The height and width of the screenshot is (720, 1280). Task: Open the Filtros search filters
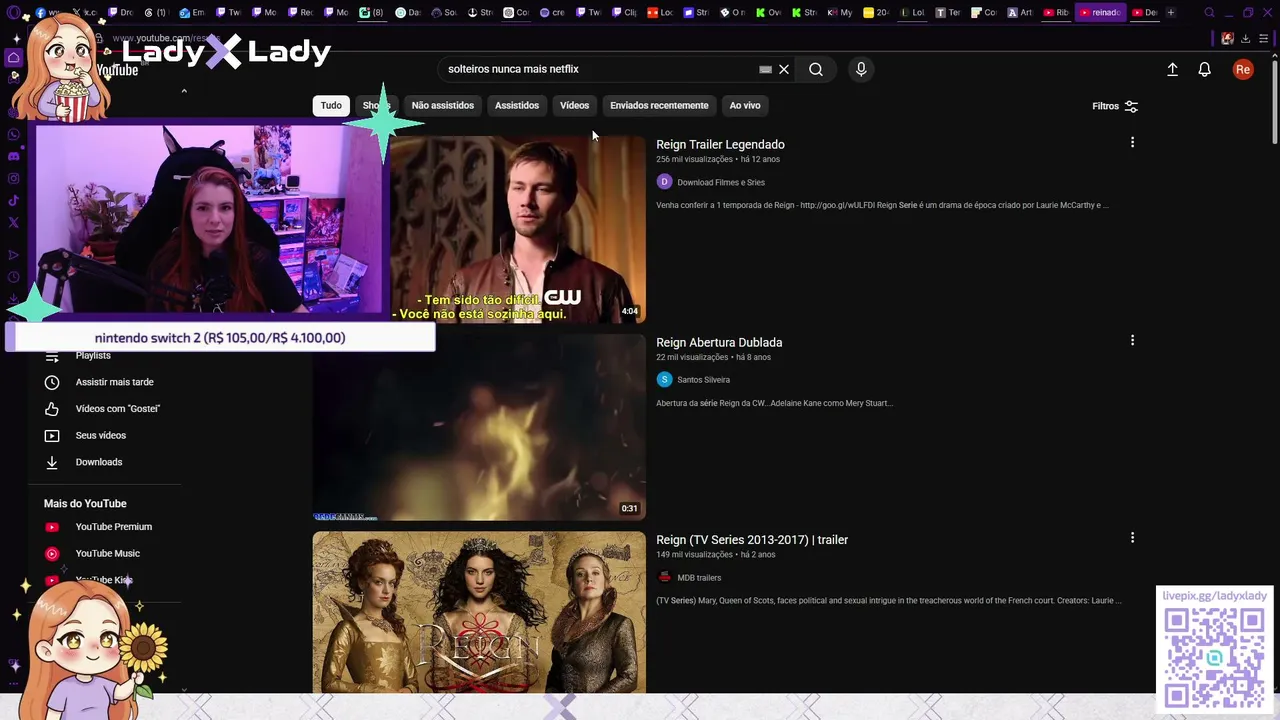click(x=1115, y=106)
